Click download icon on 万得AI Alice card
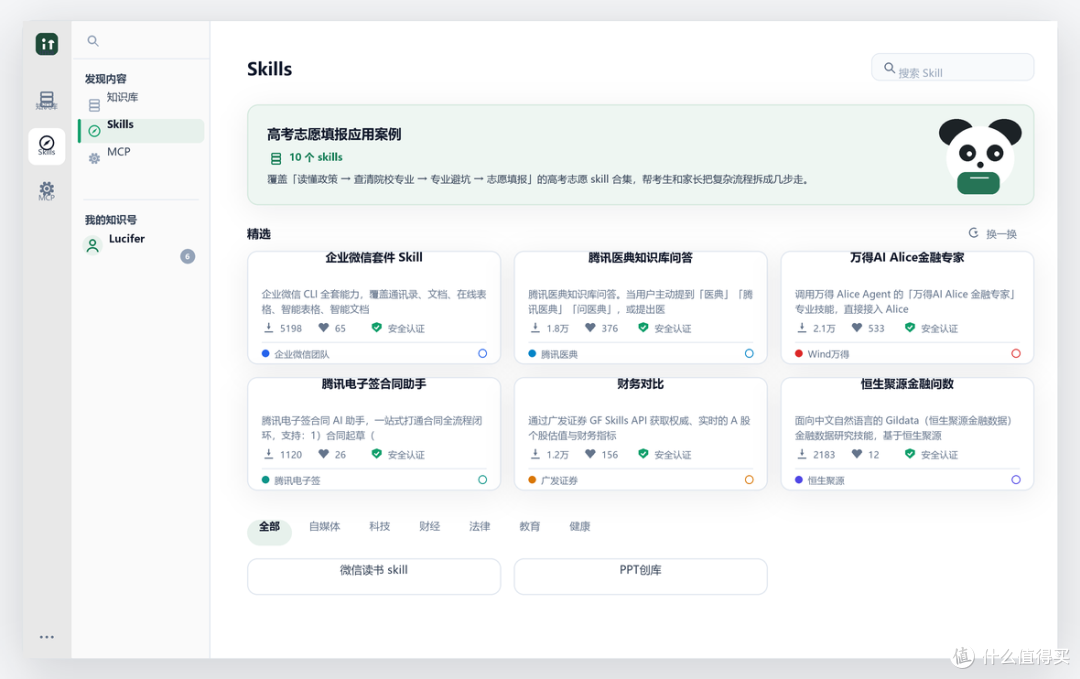Screen dimensions: 1080x679 (802, 328)
